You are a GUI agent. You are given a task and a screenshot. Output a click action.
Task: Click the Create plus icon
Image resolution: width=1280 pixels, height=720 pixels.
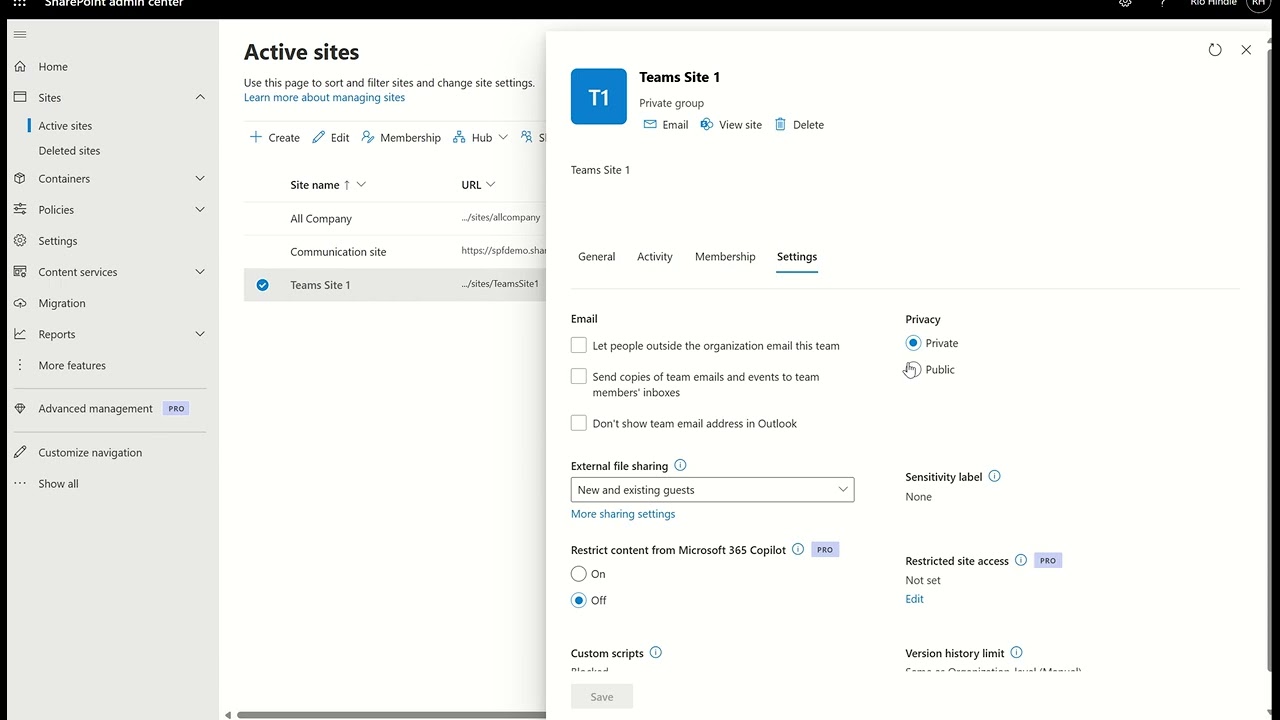tap(256, 137)
